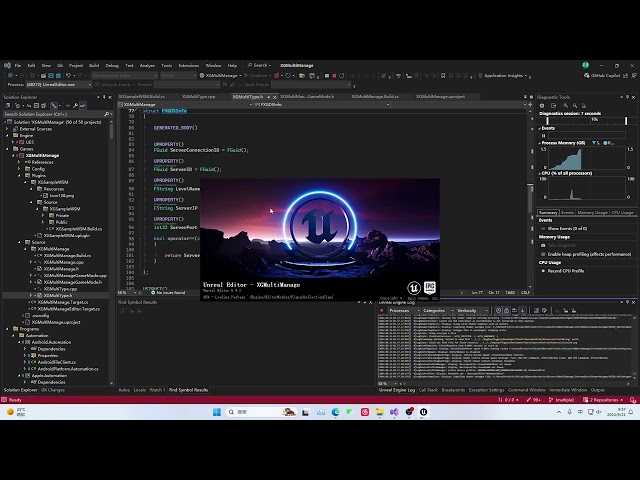Viewport: 640px width, 480px height.
Task: Expand the References node under XGMultiManage
Action: click(19, 162)
